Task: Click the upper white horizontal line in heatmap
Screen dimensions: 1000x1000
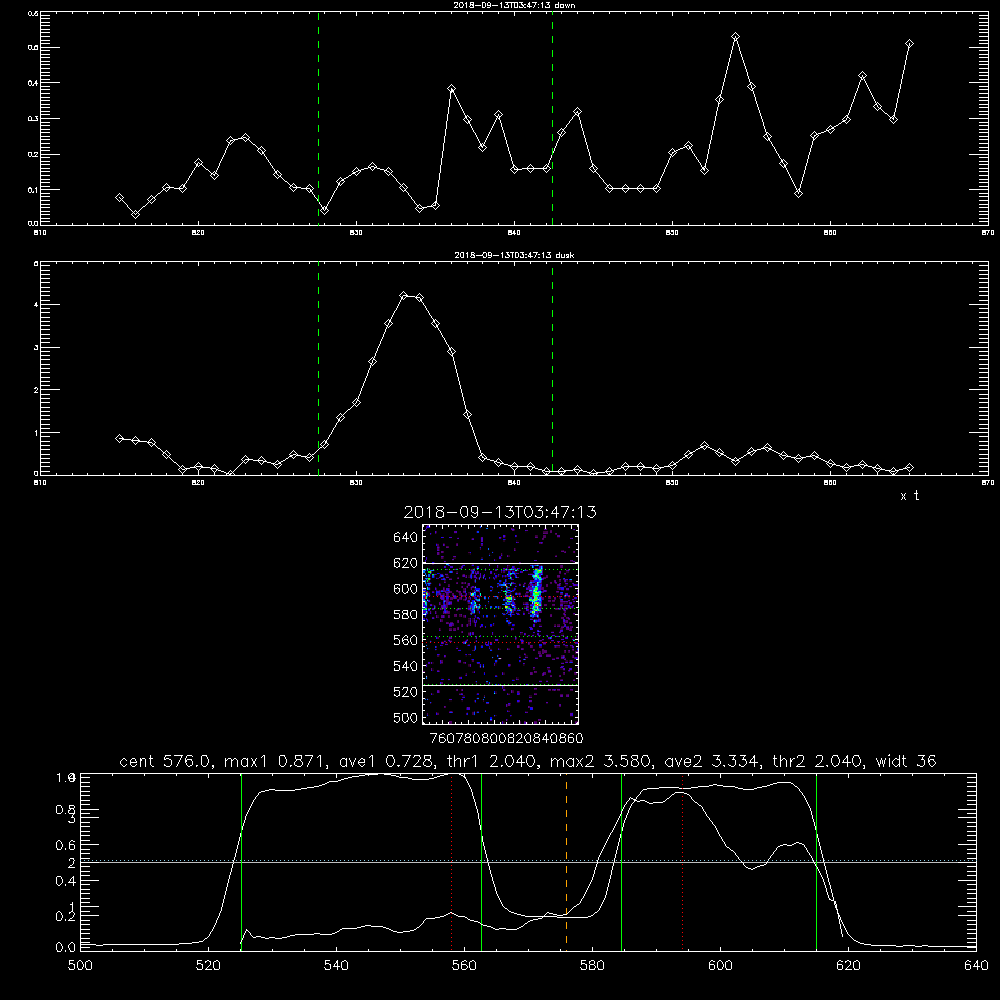Action: click(500, 564)
